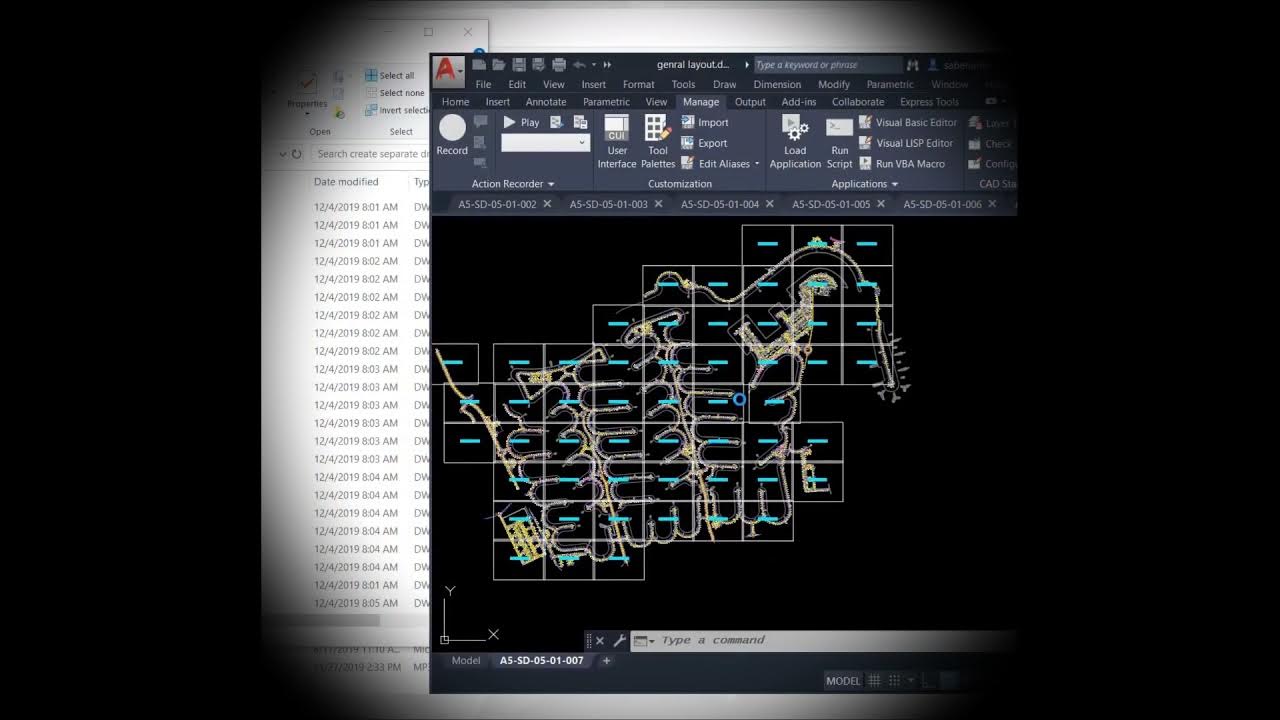Toggle snap mode status bar icon

pos(895,681)
